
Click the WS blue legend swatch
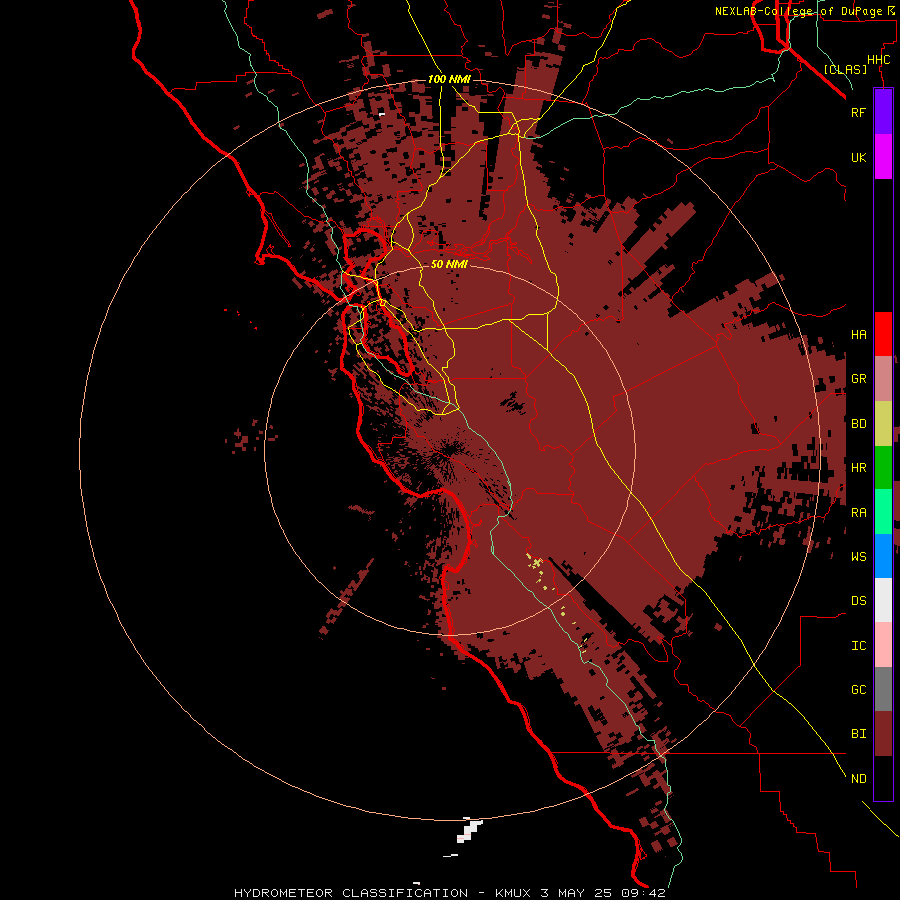(883, 556)
